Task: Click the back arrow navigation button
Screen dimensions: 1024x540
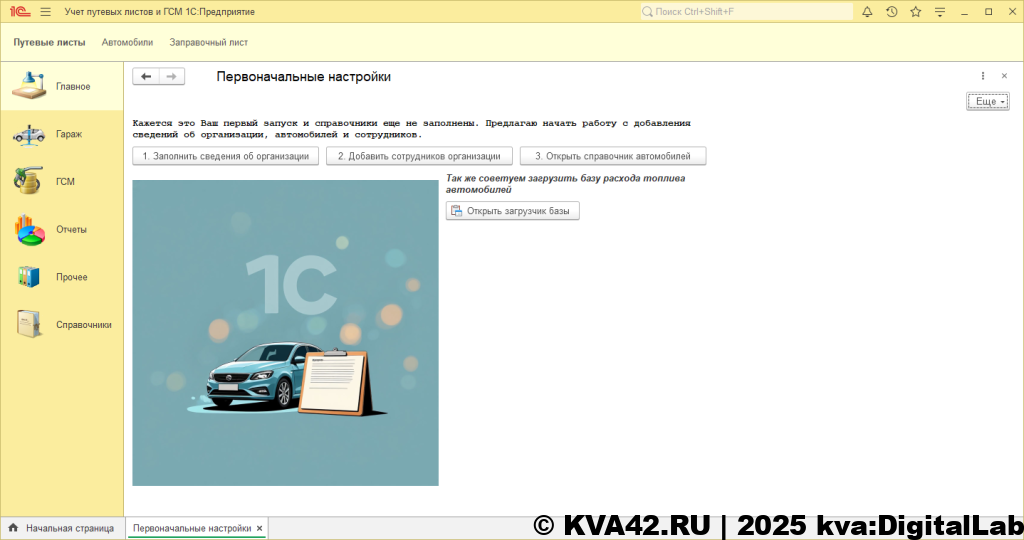Action: click(146, 77)
